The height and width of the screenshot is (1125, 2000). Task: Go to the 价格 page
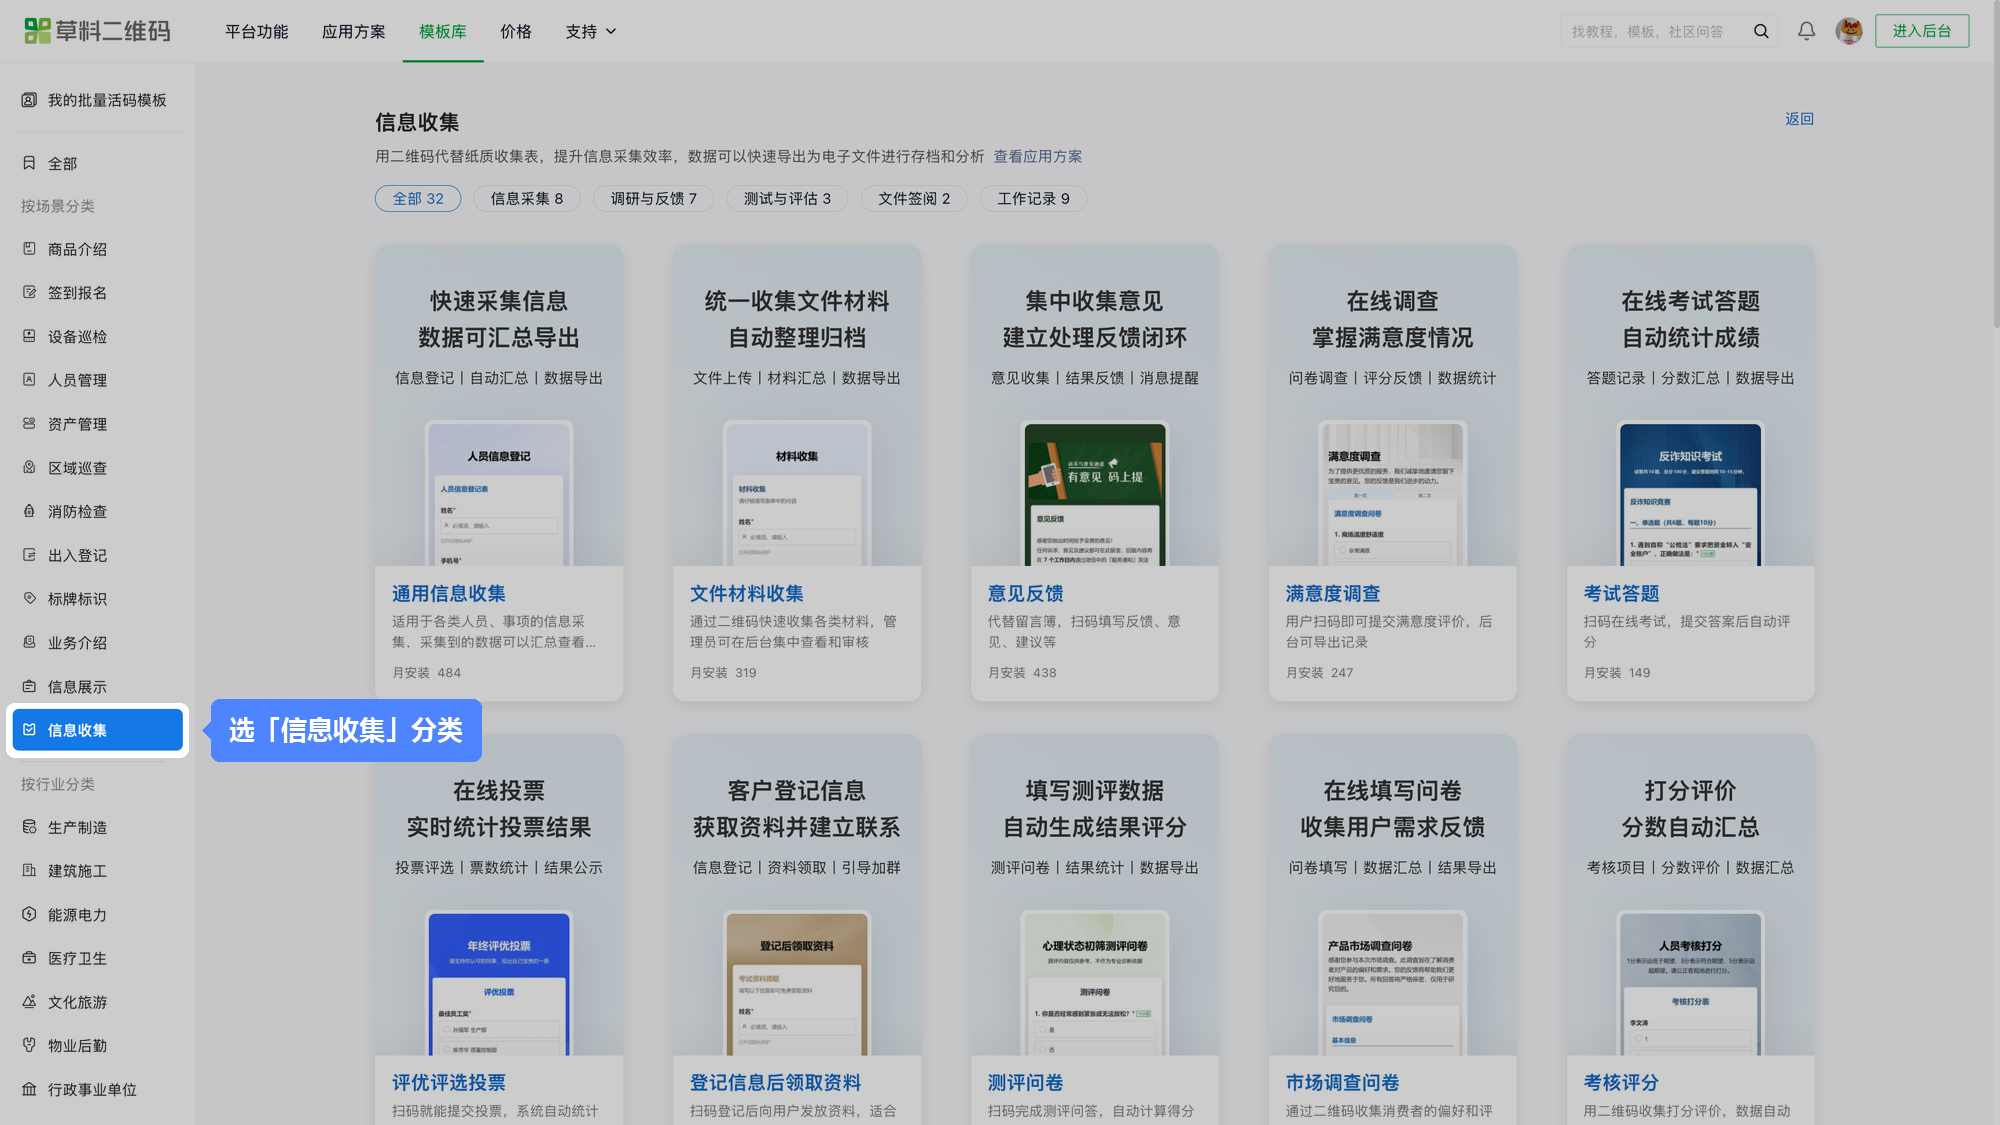tap(516, 31)
